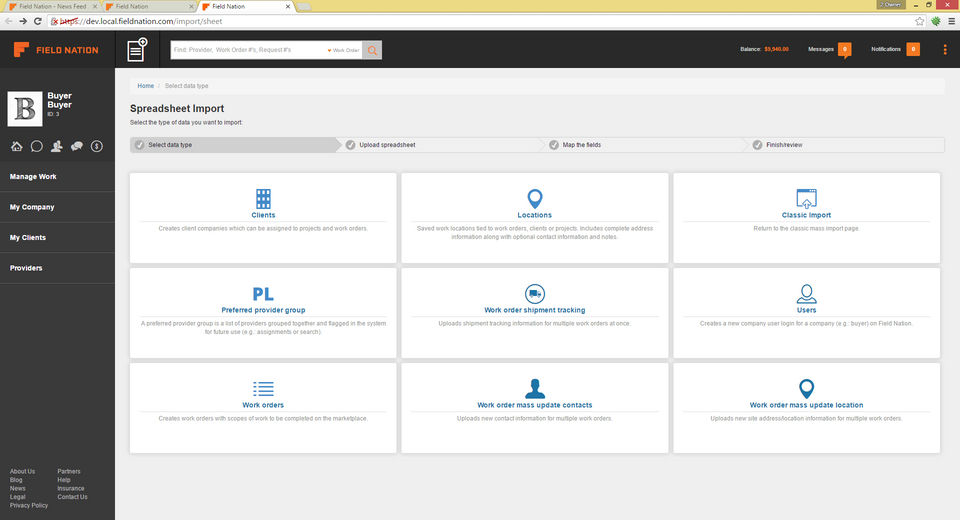The height and width of the screenshot is (520, 960).
Task: Choose the PL preferred provider group icon
Action: click(263, 294)
